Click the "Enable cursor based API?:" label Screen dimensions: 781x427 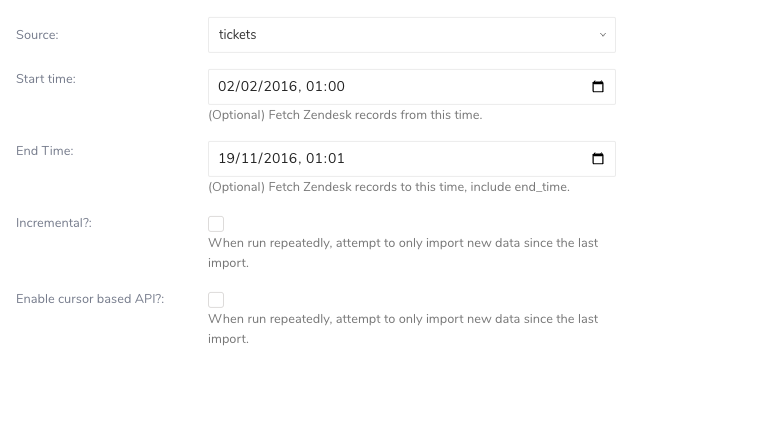(x=90, y=299)
